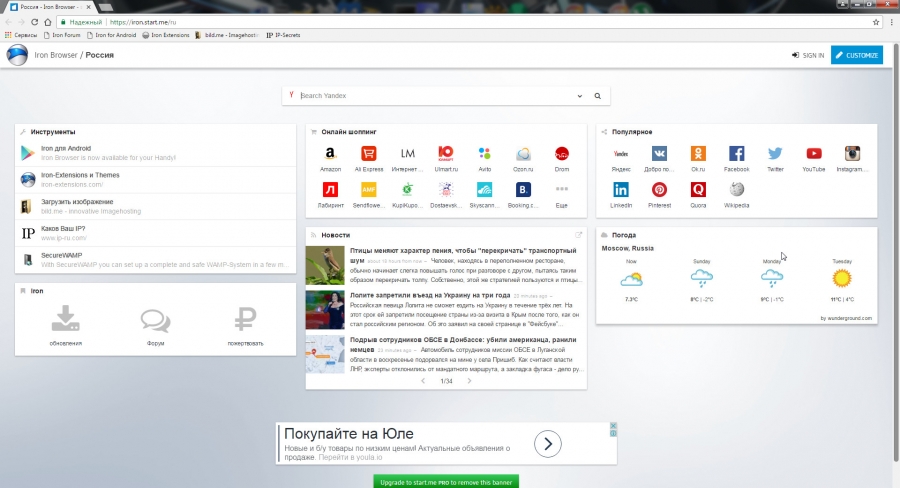Click the Iron Forum bookmark
Screen dimensions: 900x488
[62, 35]
